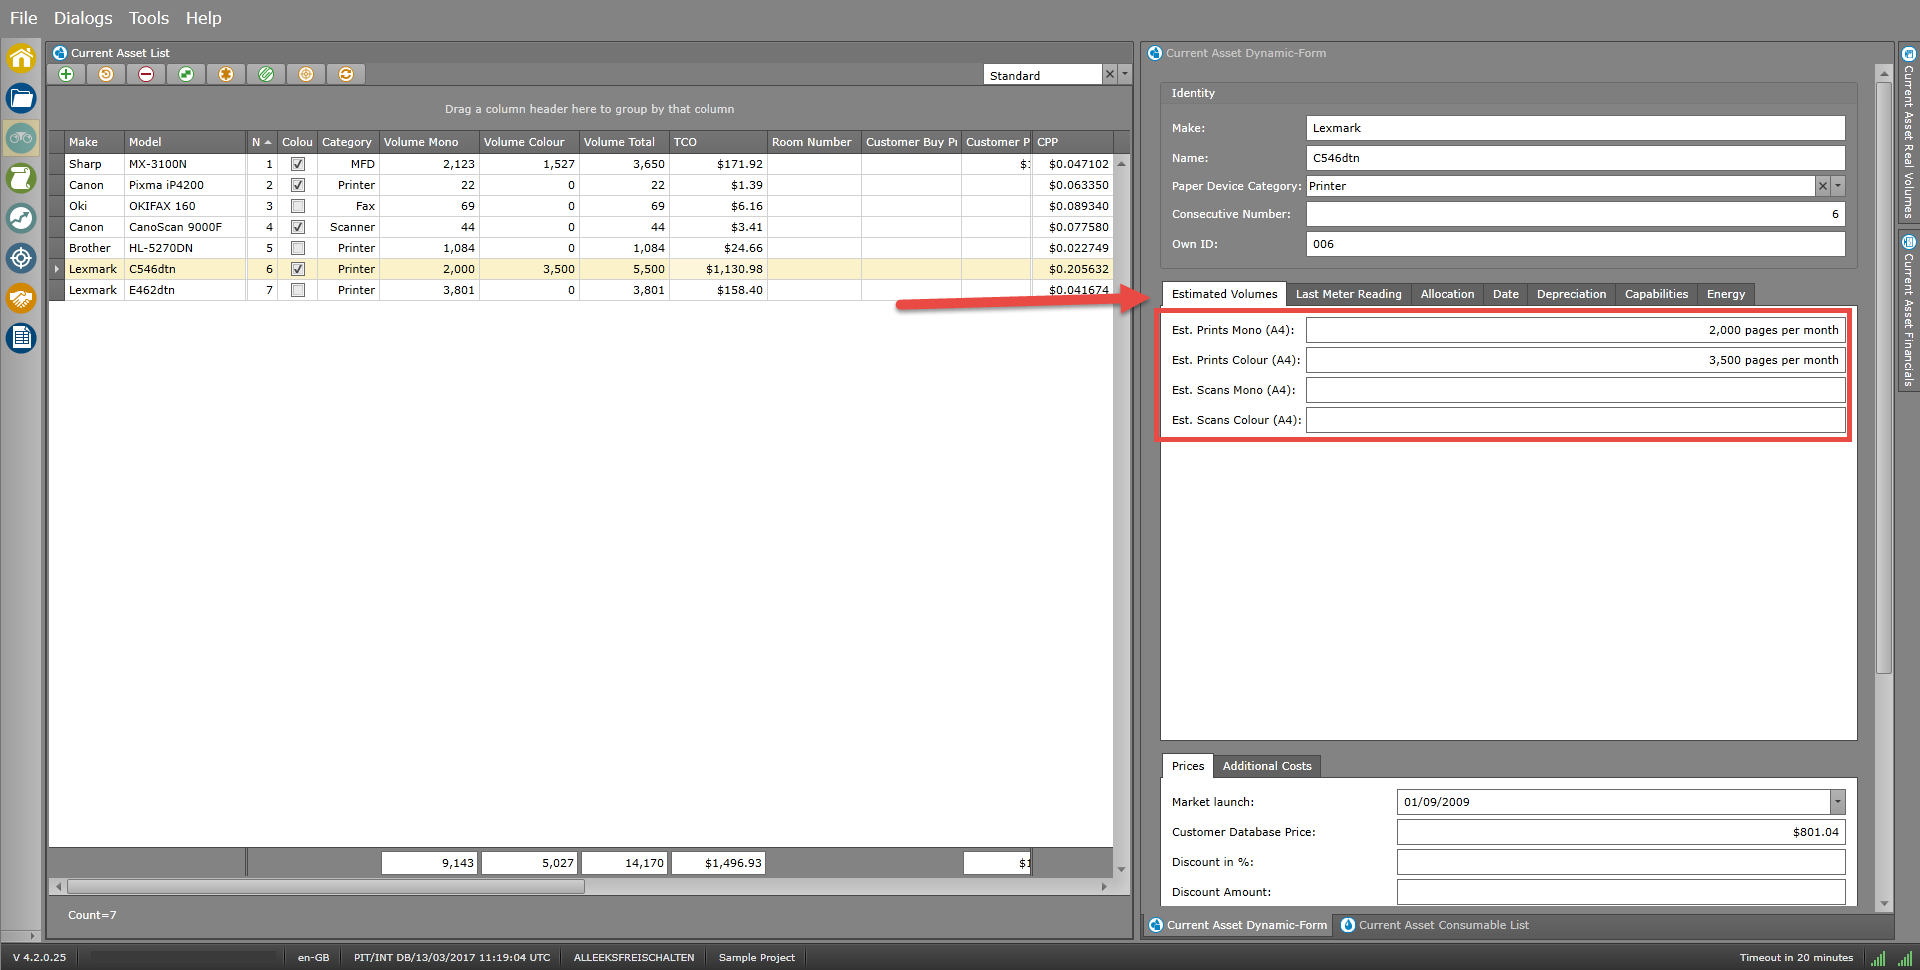Open Current Asset Consumable List tab
1920x970 pixels.
[1434, 925]
